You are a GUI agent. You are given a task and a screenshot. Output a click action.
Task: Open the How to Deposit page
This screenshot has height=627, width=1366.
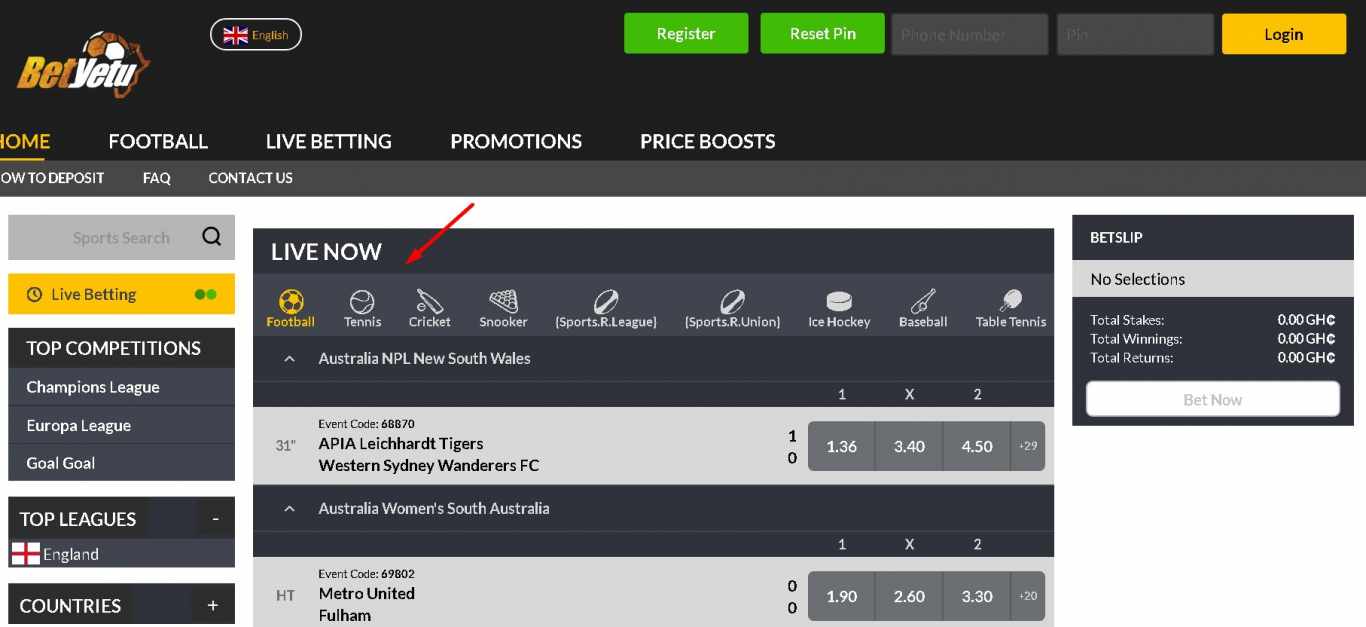pyautogui.click(x=51, y=178)
